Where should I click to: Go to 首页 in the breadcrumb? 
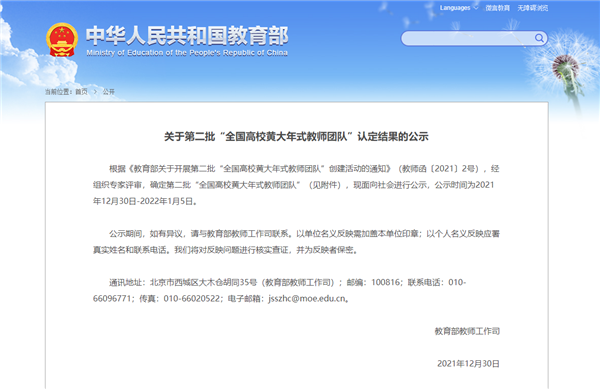pos(81,91)
